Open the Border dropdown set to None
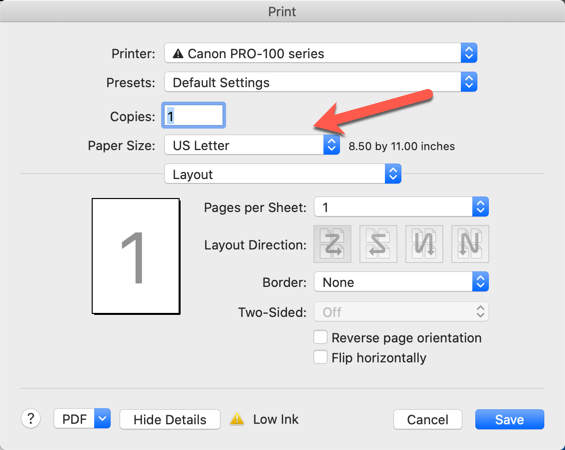This screenshot has width=565, height=450. pos(401,282)
